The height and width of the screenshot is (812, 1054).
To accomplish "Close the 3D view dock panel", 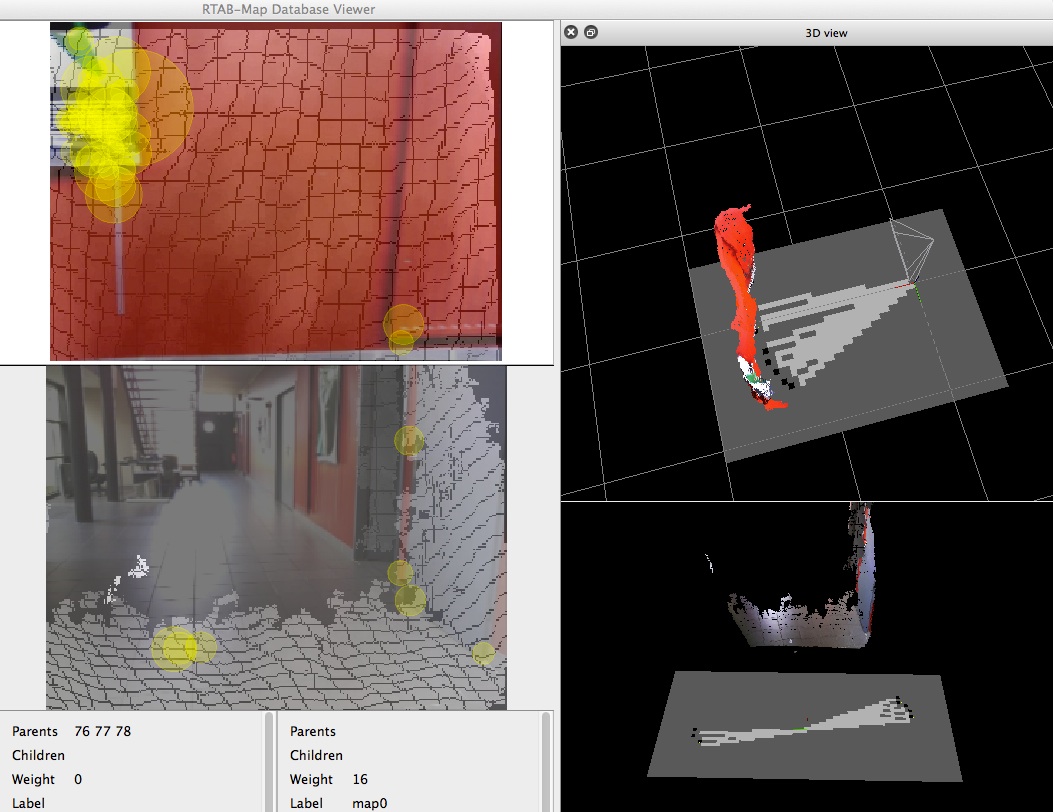I will coord(571,32).
